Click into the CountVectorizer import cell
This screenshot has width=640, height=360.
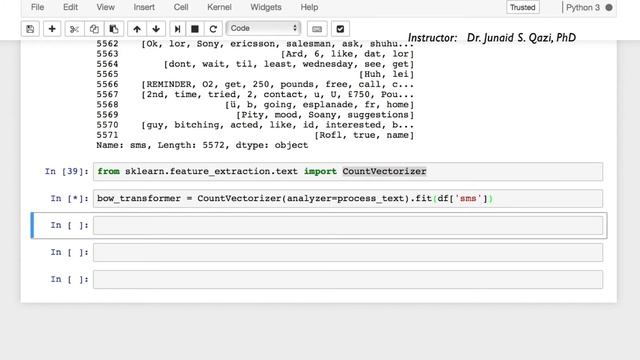pyautogui.click(x=348, y=171)
